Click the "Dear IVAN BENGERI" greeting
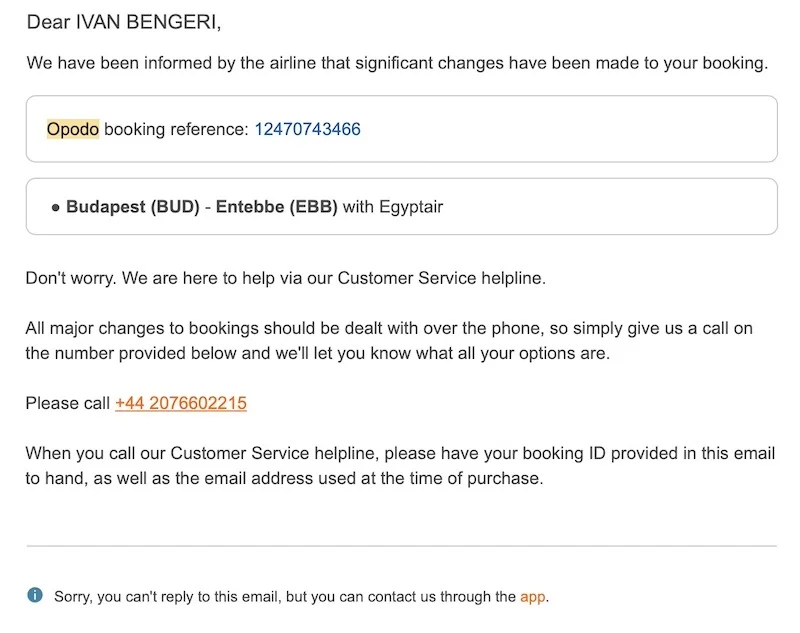The width and height of the screenshot is (800, 633). point(125,21)
